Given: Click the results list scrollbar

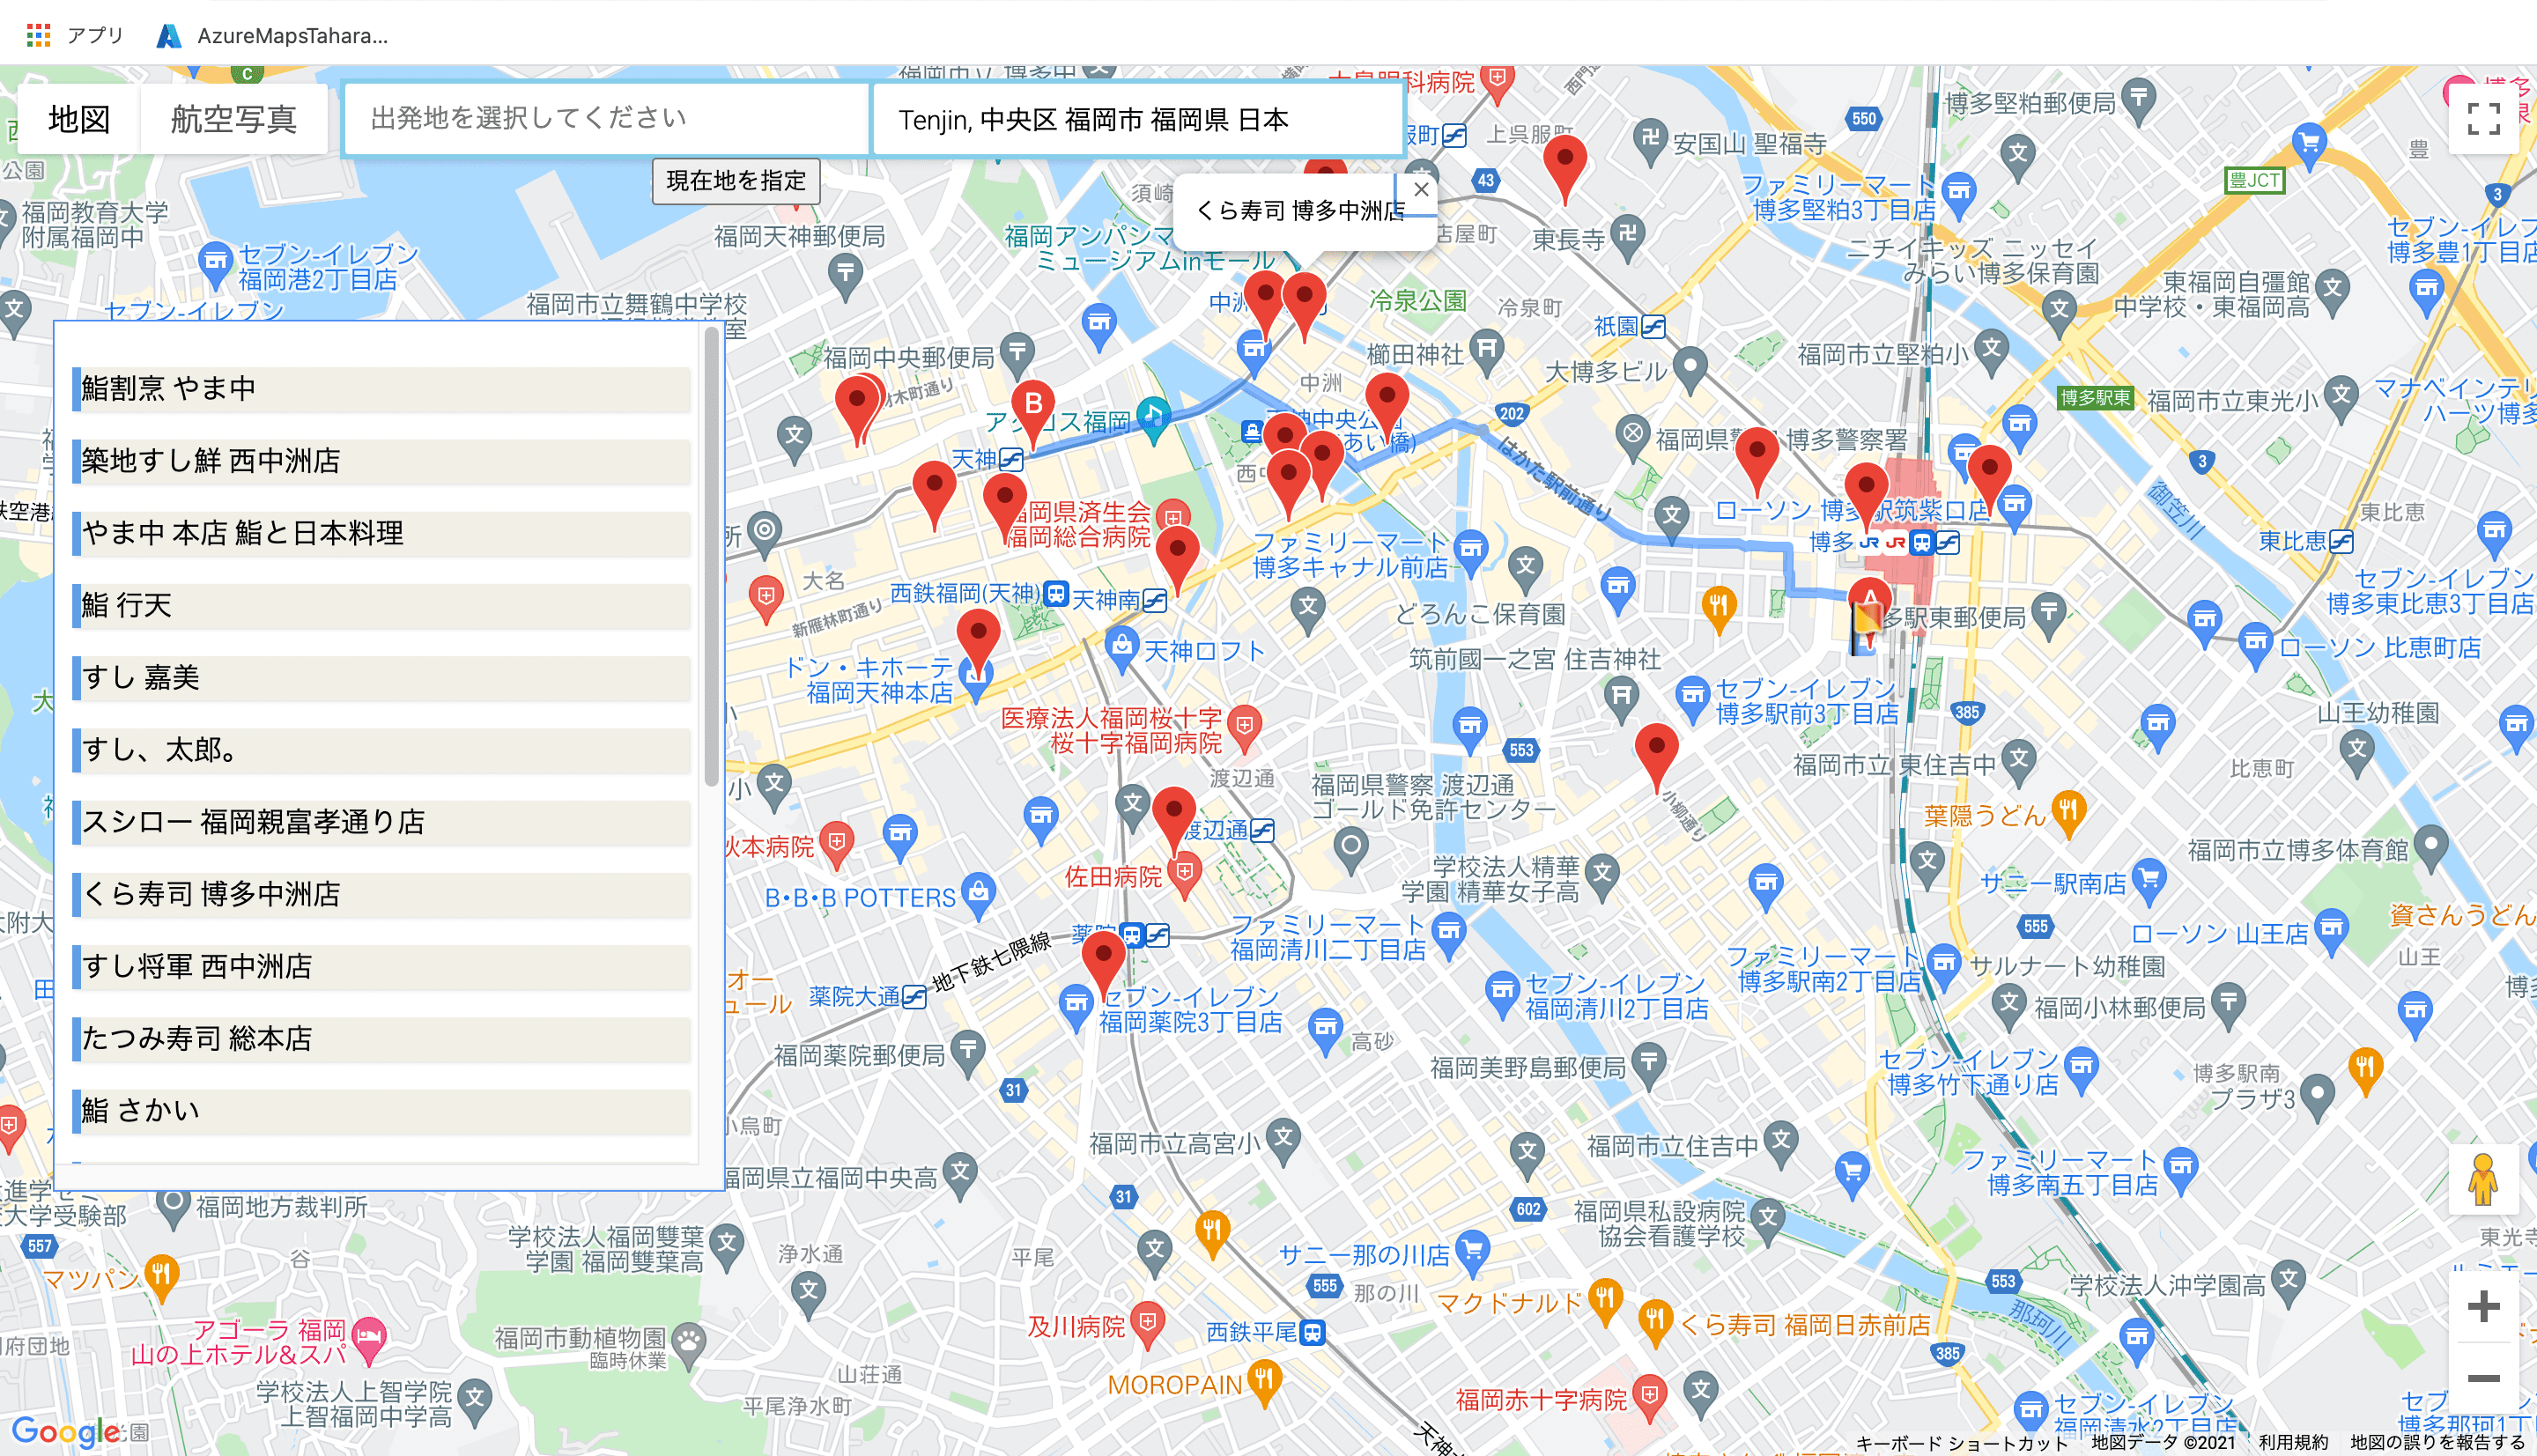Looking at the screenshot, I should (711, 557).
